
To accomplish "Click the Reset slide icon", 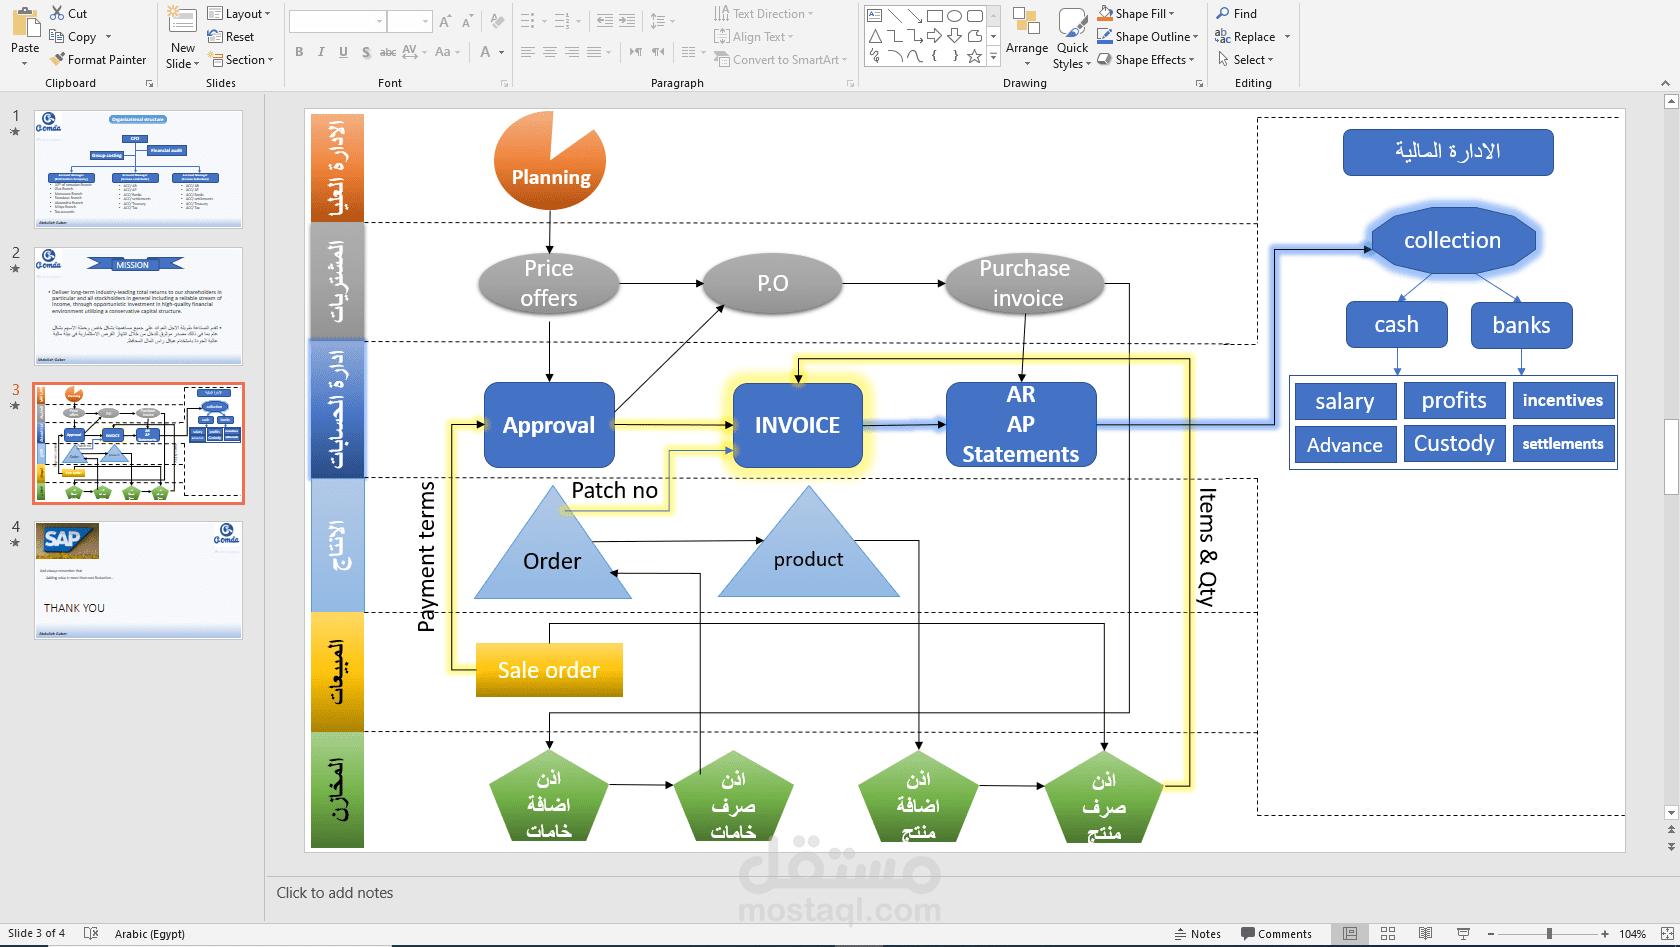I will (214, 37).
